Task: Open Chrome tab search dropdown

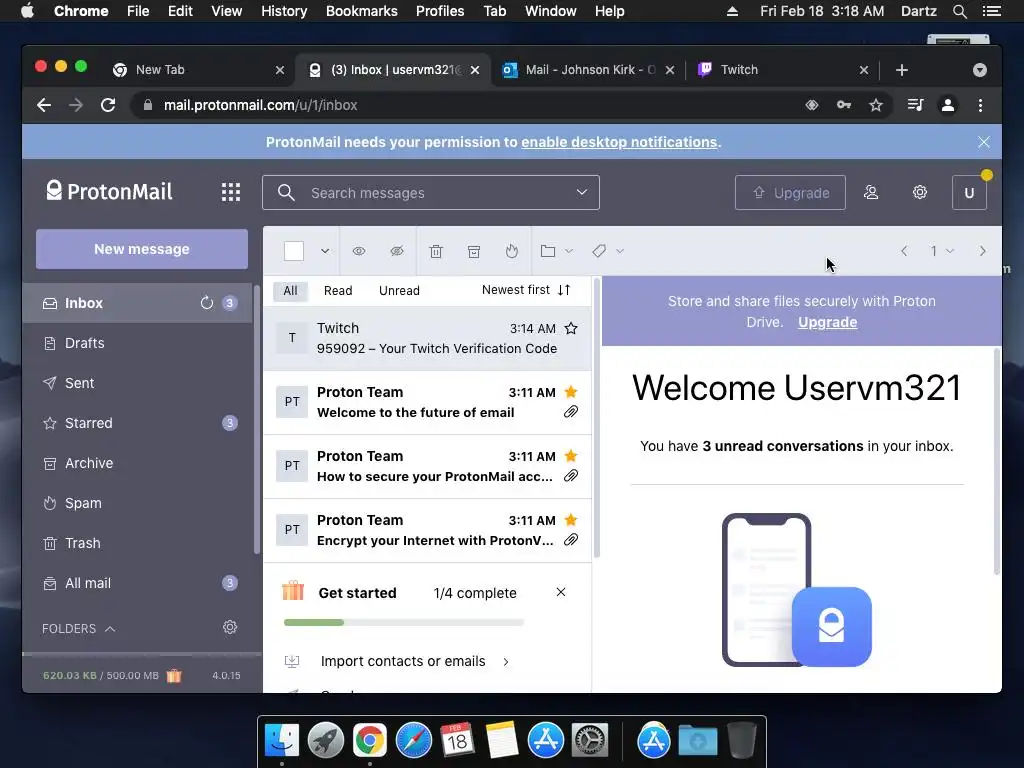Action: tap(980, 70)
